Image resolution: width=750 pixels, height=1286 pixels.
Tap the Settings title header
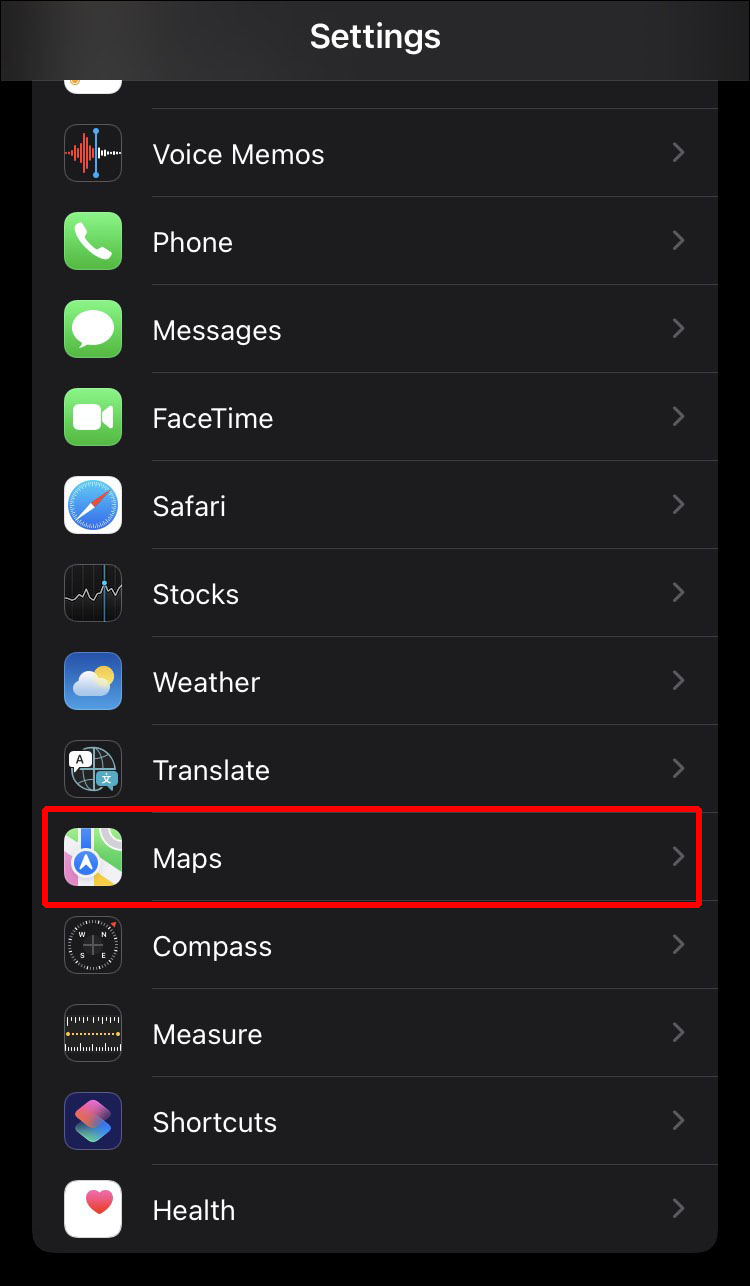(x=375, y=37)
